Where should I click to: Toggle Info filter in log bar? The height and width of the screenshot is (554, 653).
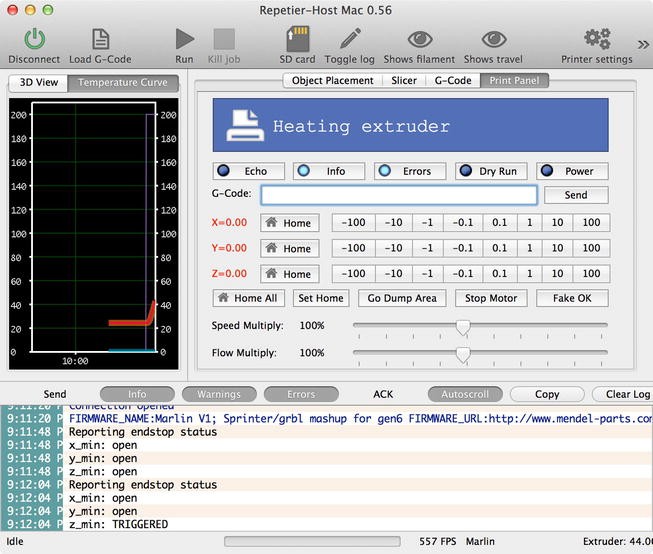(x=137, y=394)
